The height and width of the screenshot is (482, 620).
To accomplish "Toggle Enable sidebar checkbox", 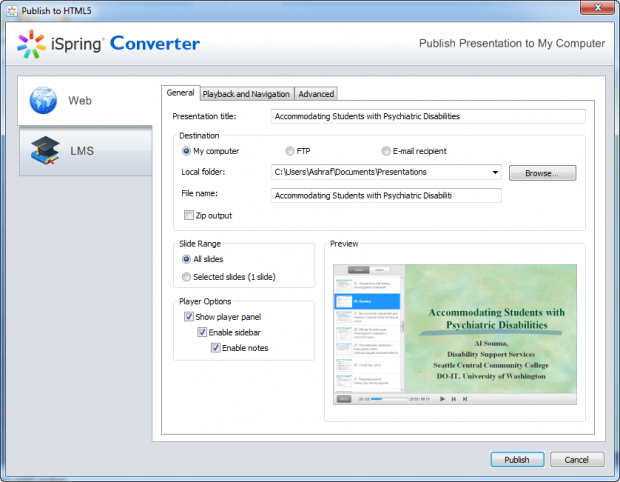I will pyautogui.click(x=202, y=332).
